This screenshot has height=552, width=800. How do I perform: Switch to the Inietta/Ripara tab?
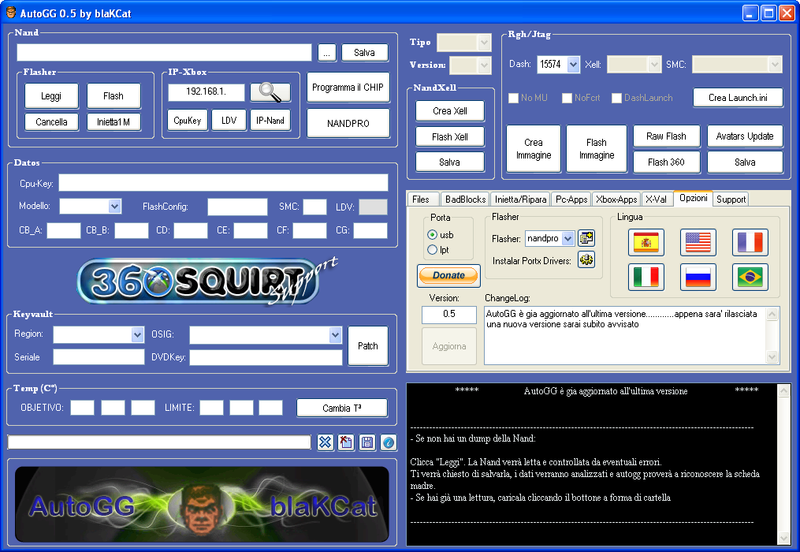coord(520,199)
